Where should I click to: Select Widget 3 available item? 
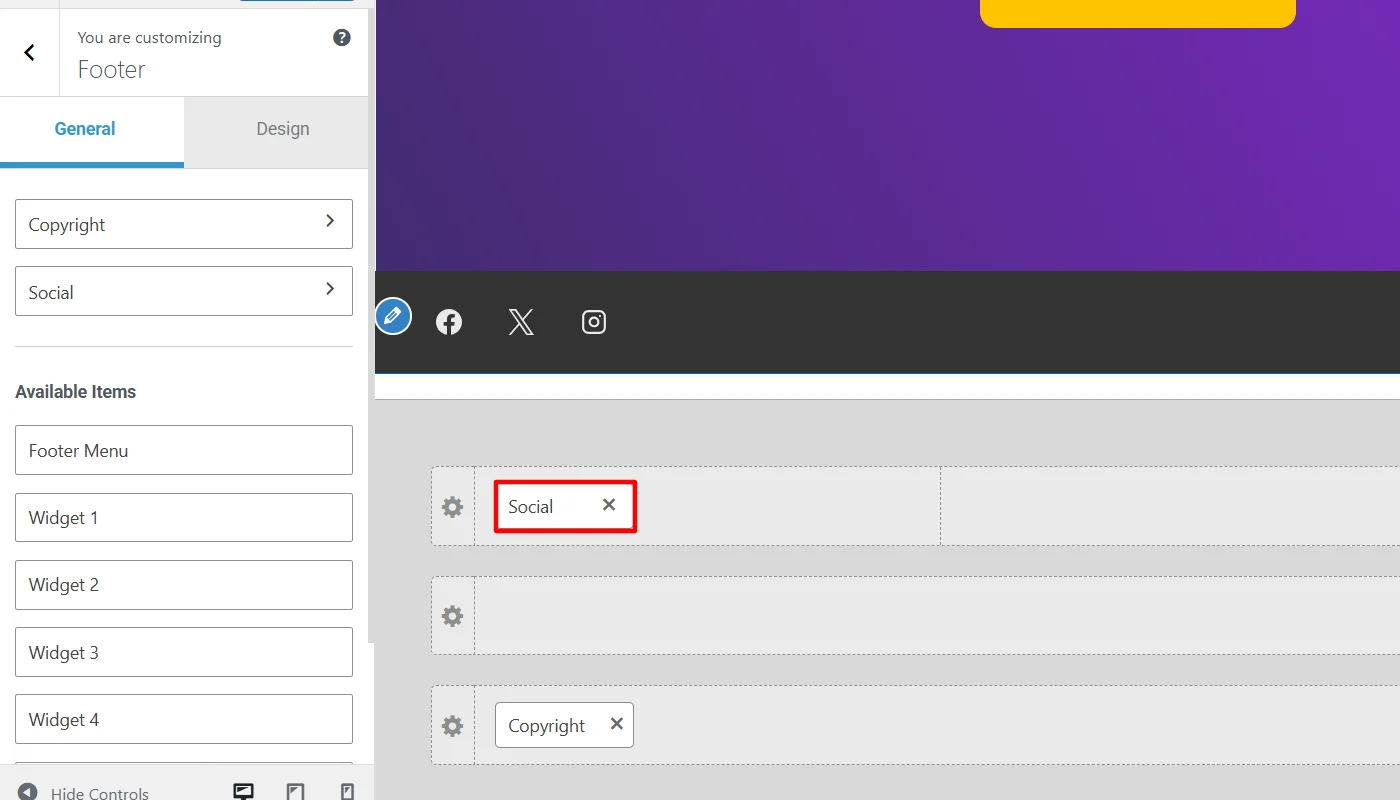point(184,652)
